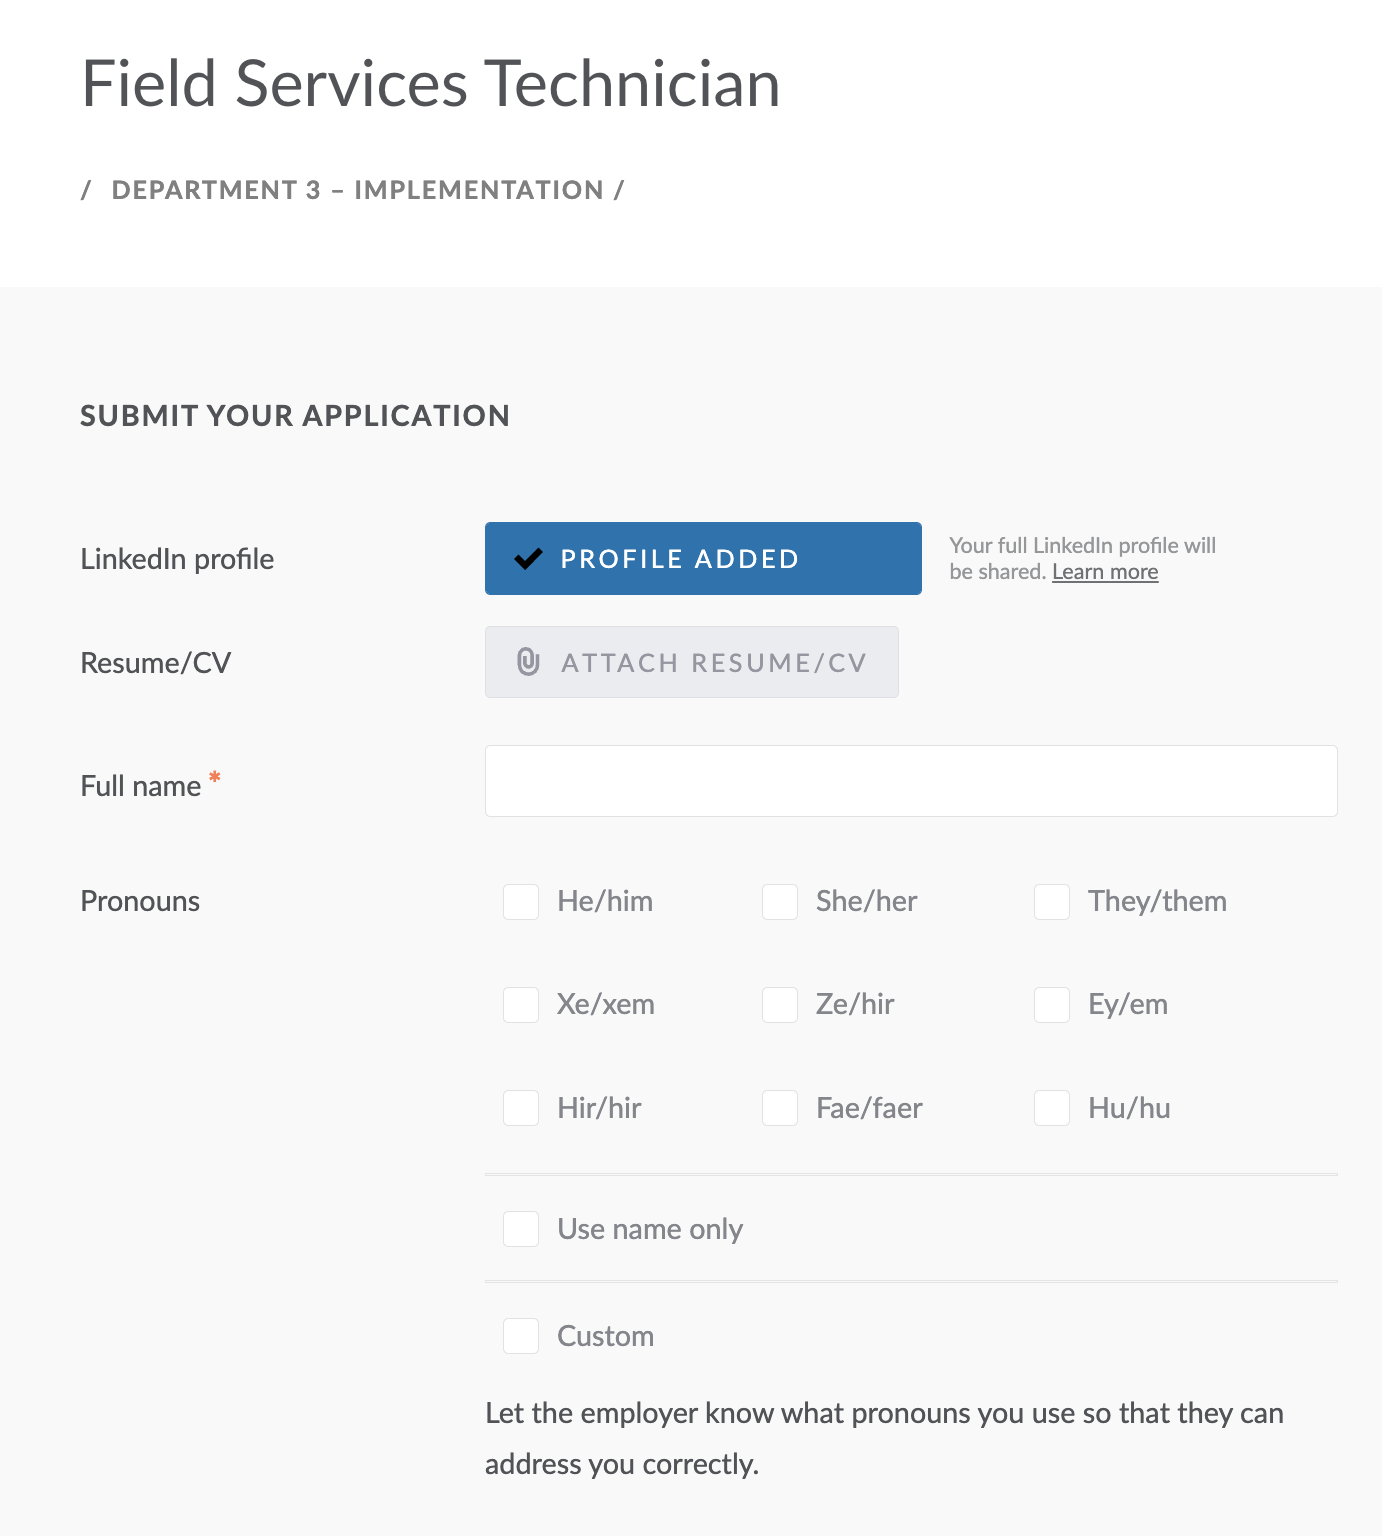The height and width of the screenshot is (1536, 1382).
Task: Enable the Ze/hir checkbox
Action: coord(780,1005)
